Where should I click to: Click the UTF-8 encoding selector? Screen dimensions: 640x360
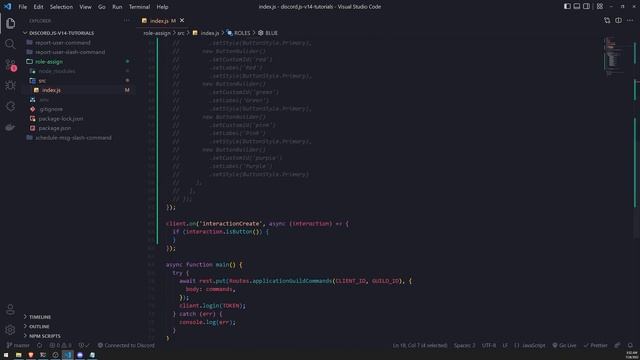pos(489,345)
